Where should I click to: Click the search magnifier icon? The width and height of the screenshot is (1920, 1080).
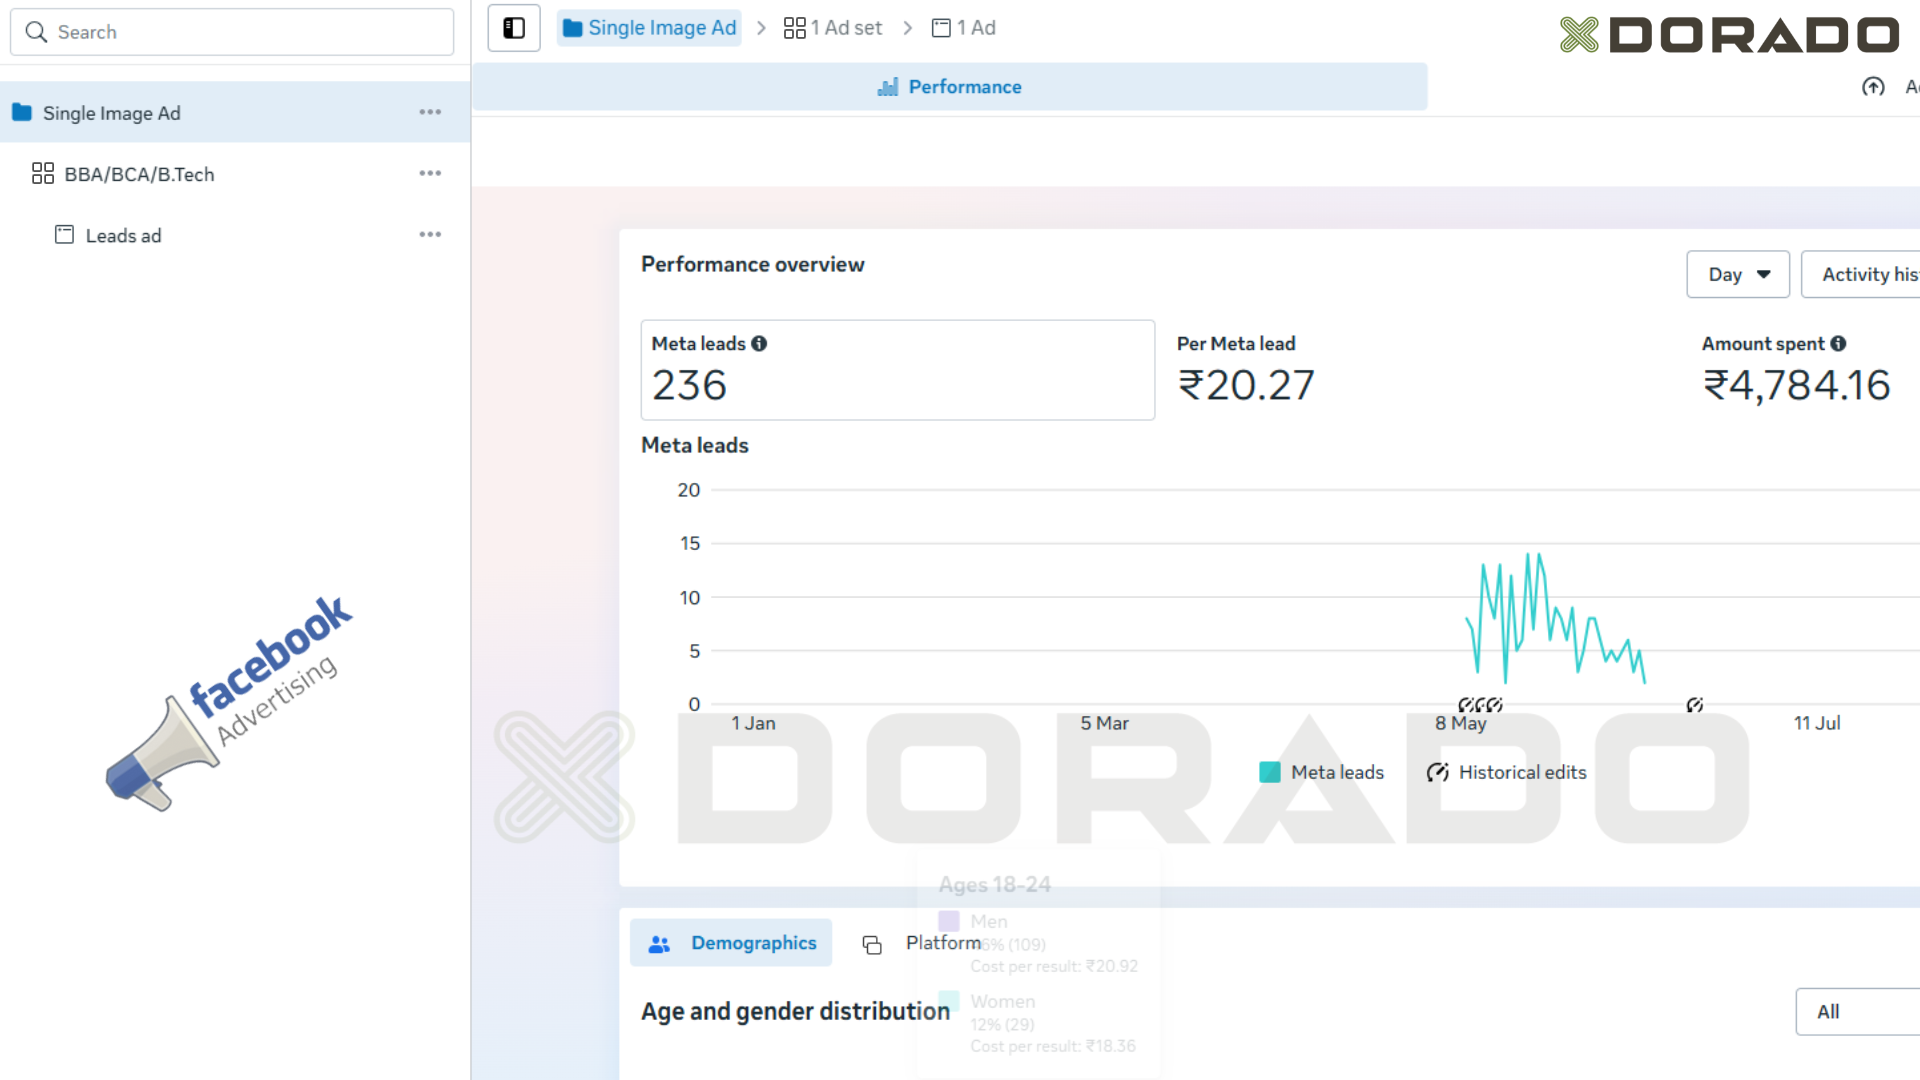pos(36,32)
